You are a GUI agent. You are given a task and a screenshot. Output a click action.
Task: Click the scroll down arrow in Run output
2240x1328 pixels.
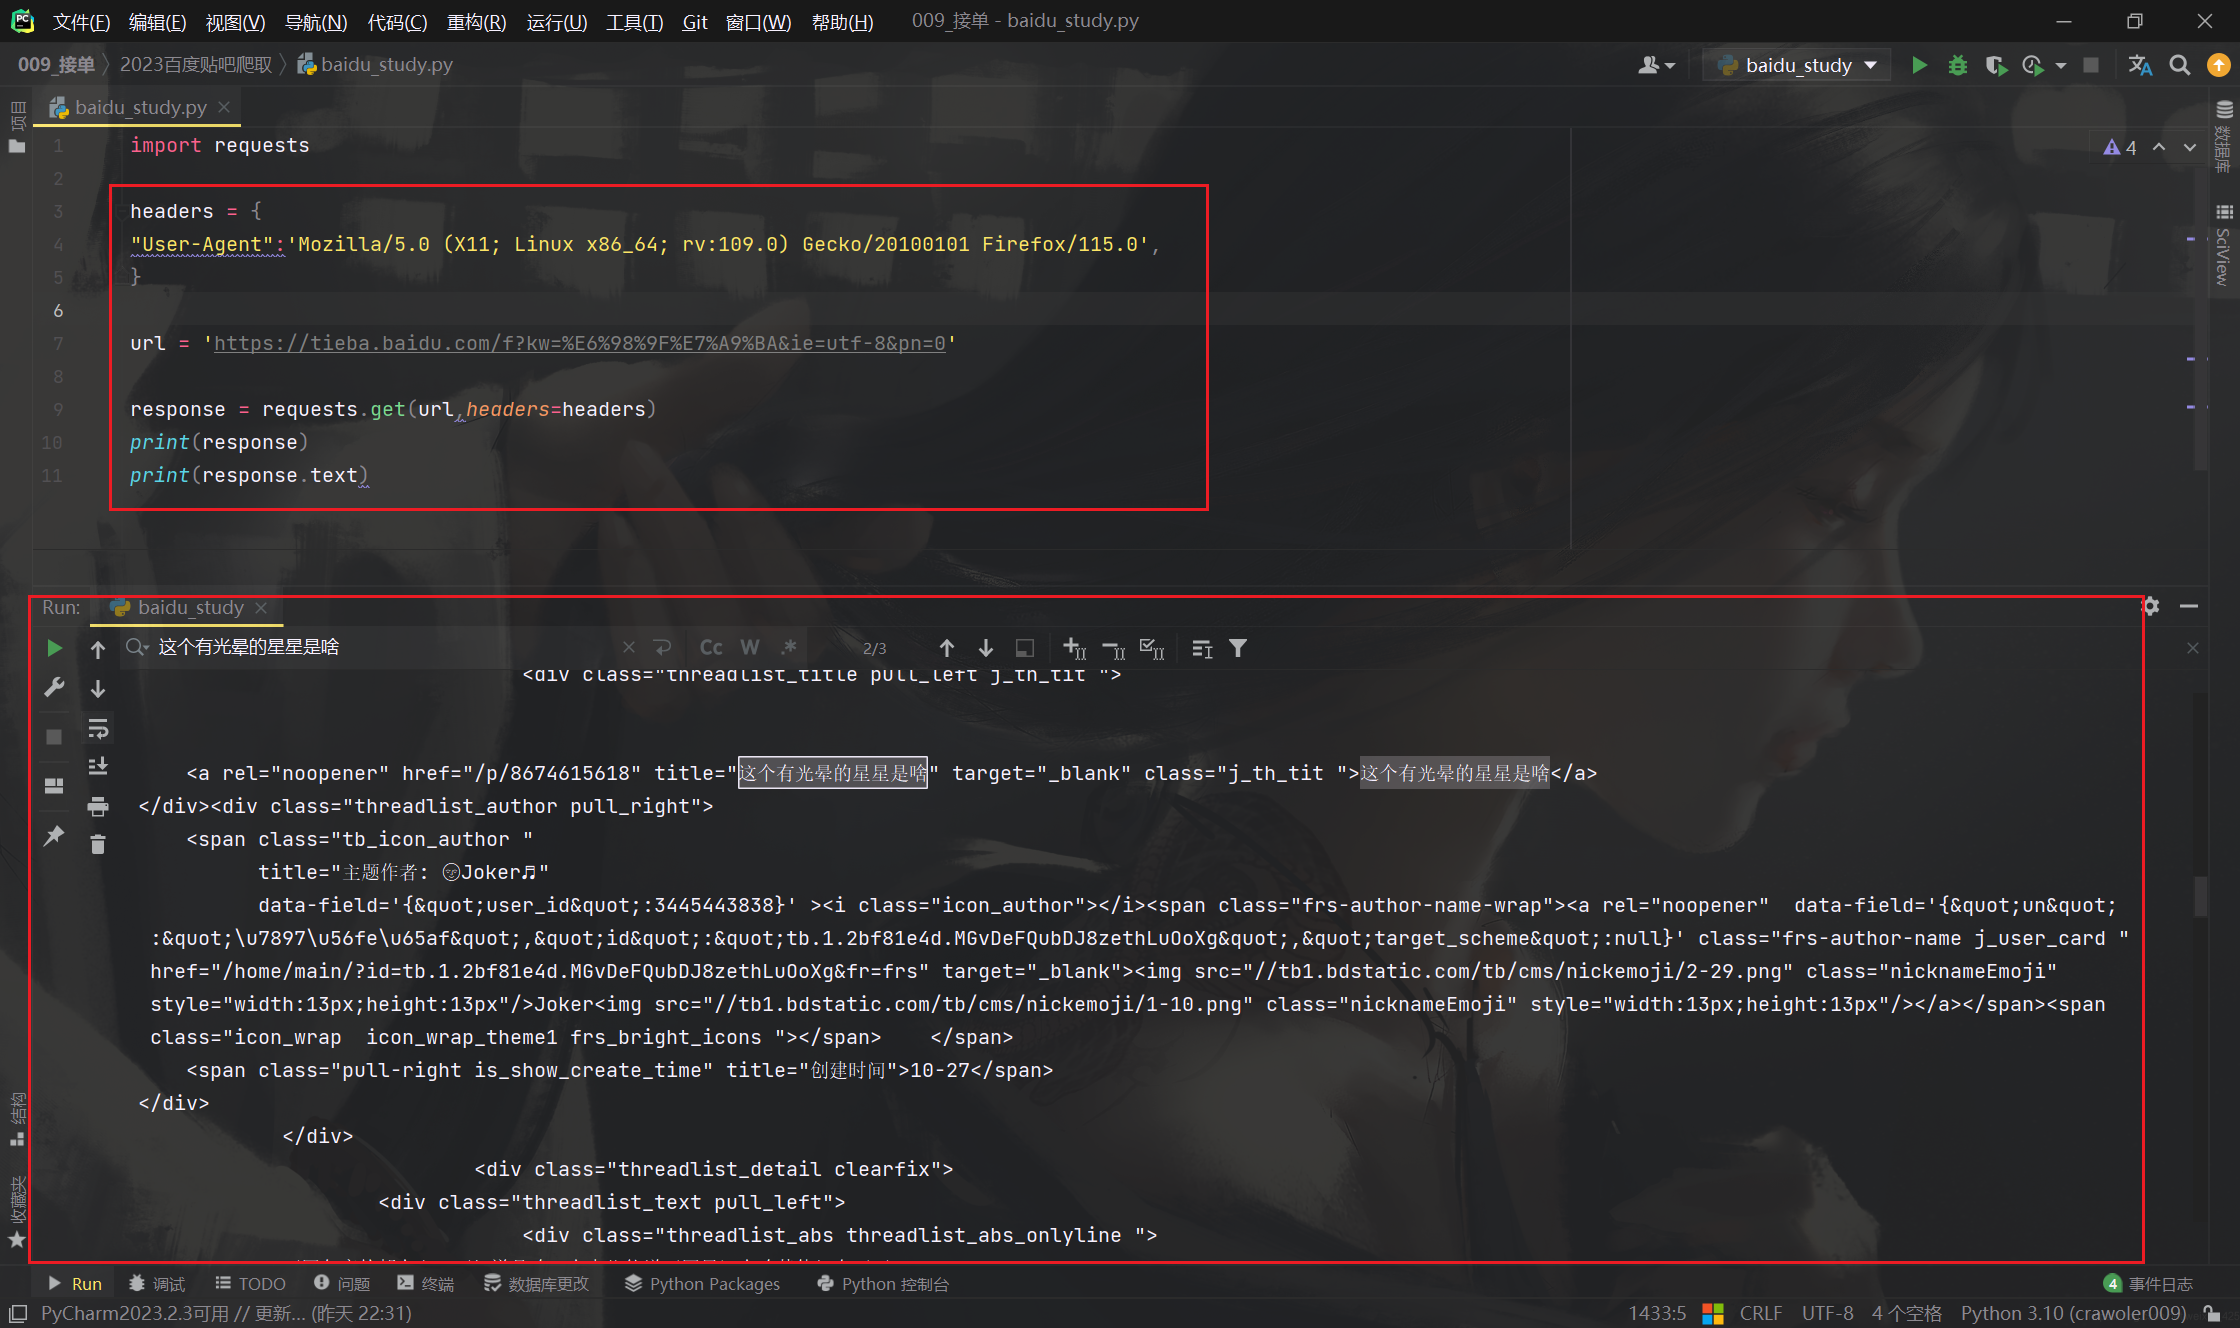tap(98, 686)
